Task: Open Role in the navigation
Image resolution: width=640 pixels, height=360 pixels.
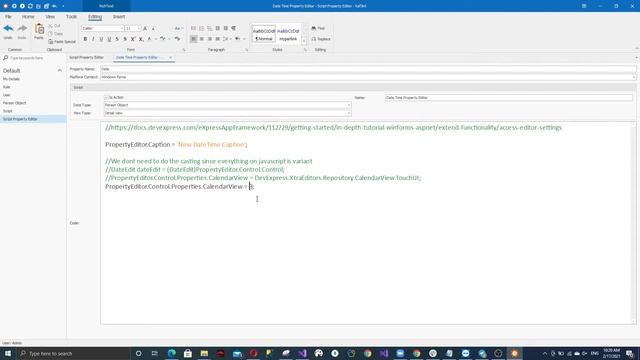Action: coord(7,87)
